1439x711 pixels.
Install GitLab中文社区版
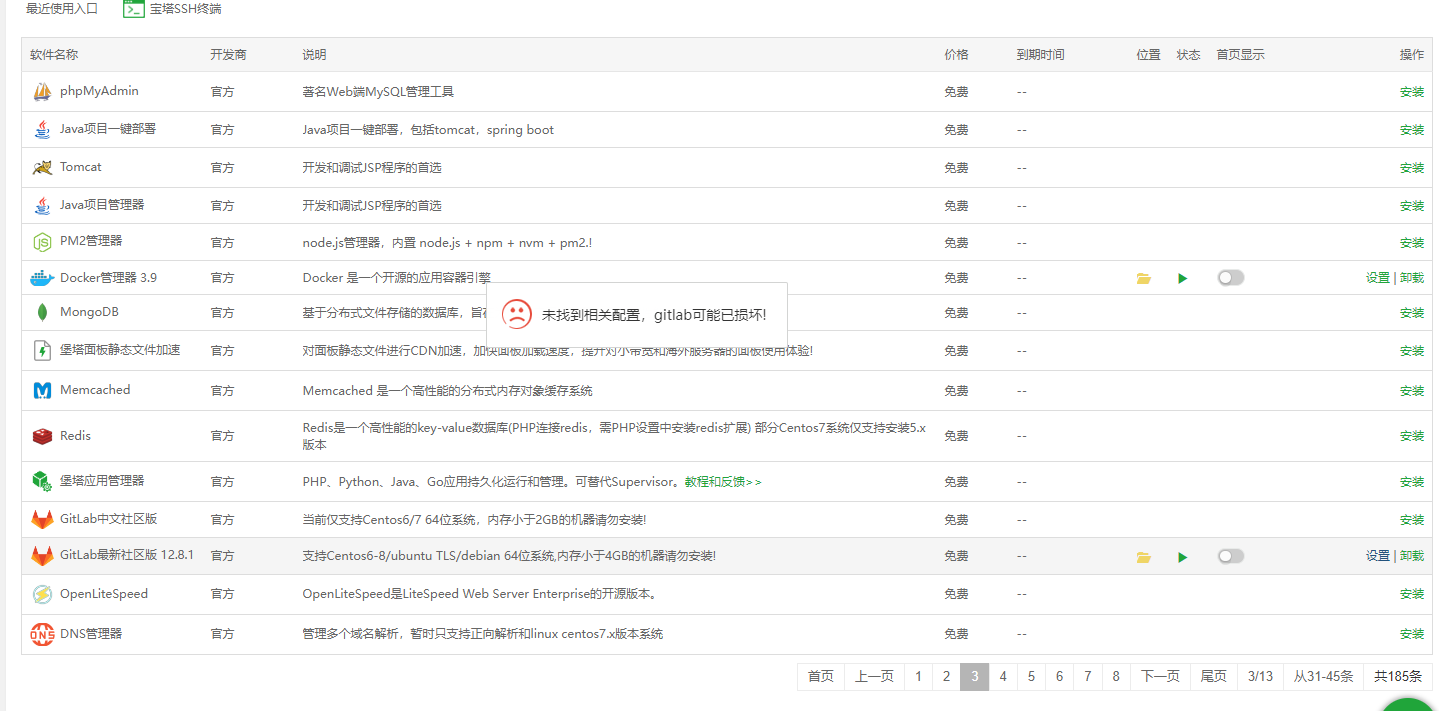point(1412,520)
